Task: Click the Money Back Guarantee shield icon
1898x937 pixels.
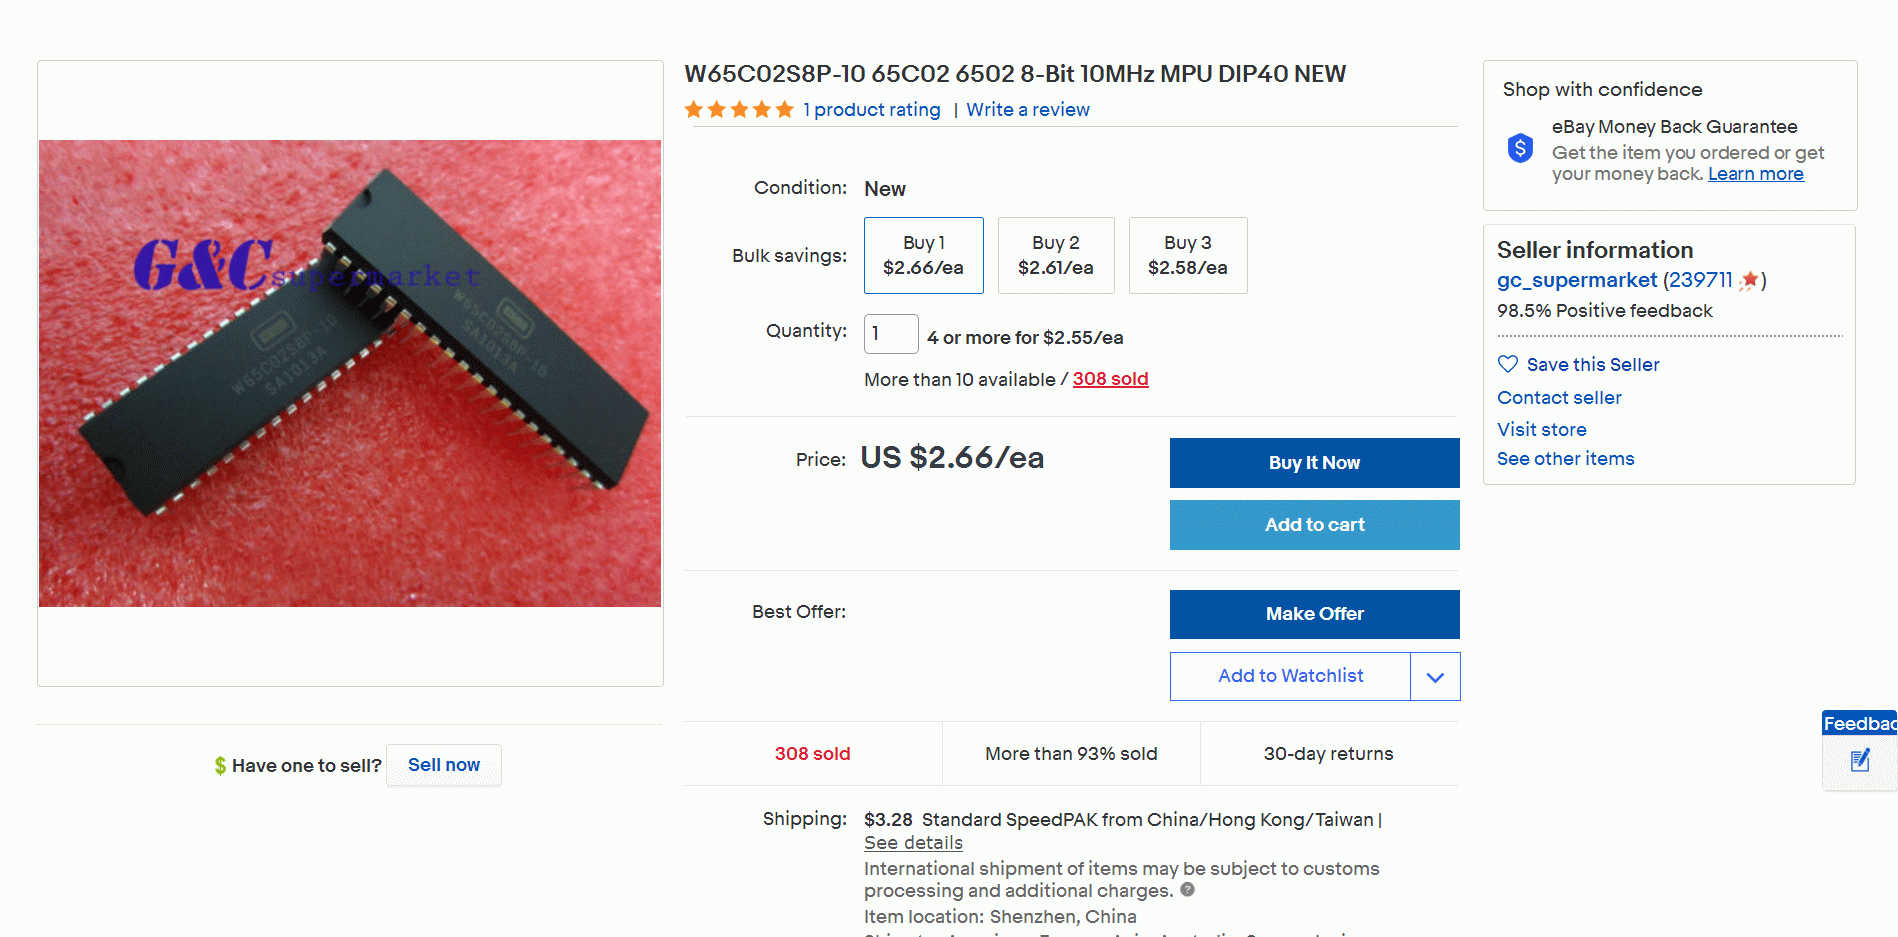Action: (x=1520, y=149)
